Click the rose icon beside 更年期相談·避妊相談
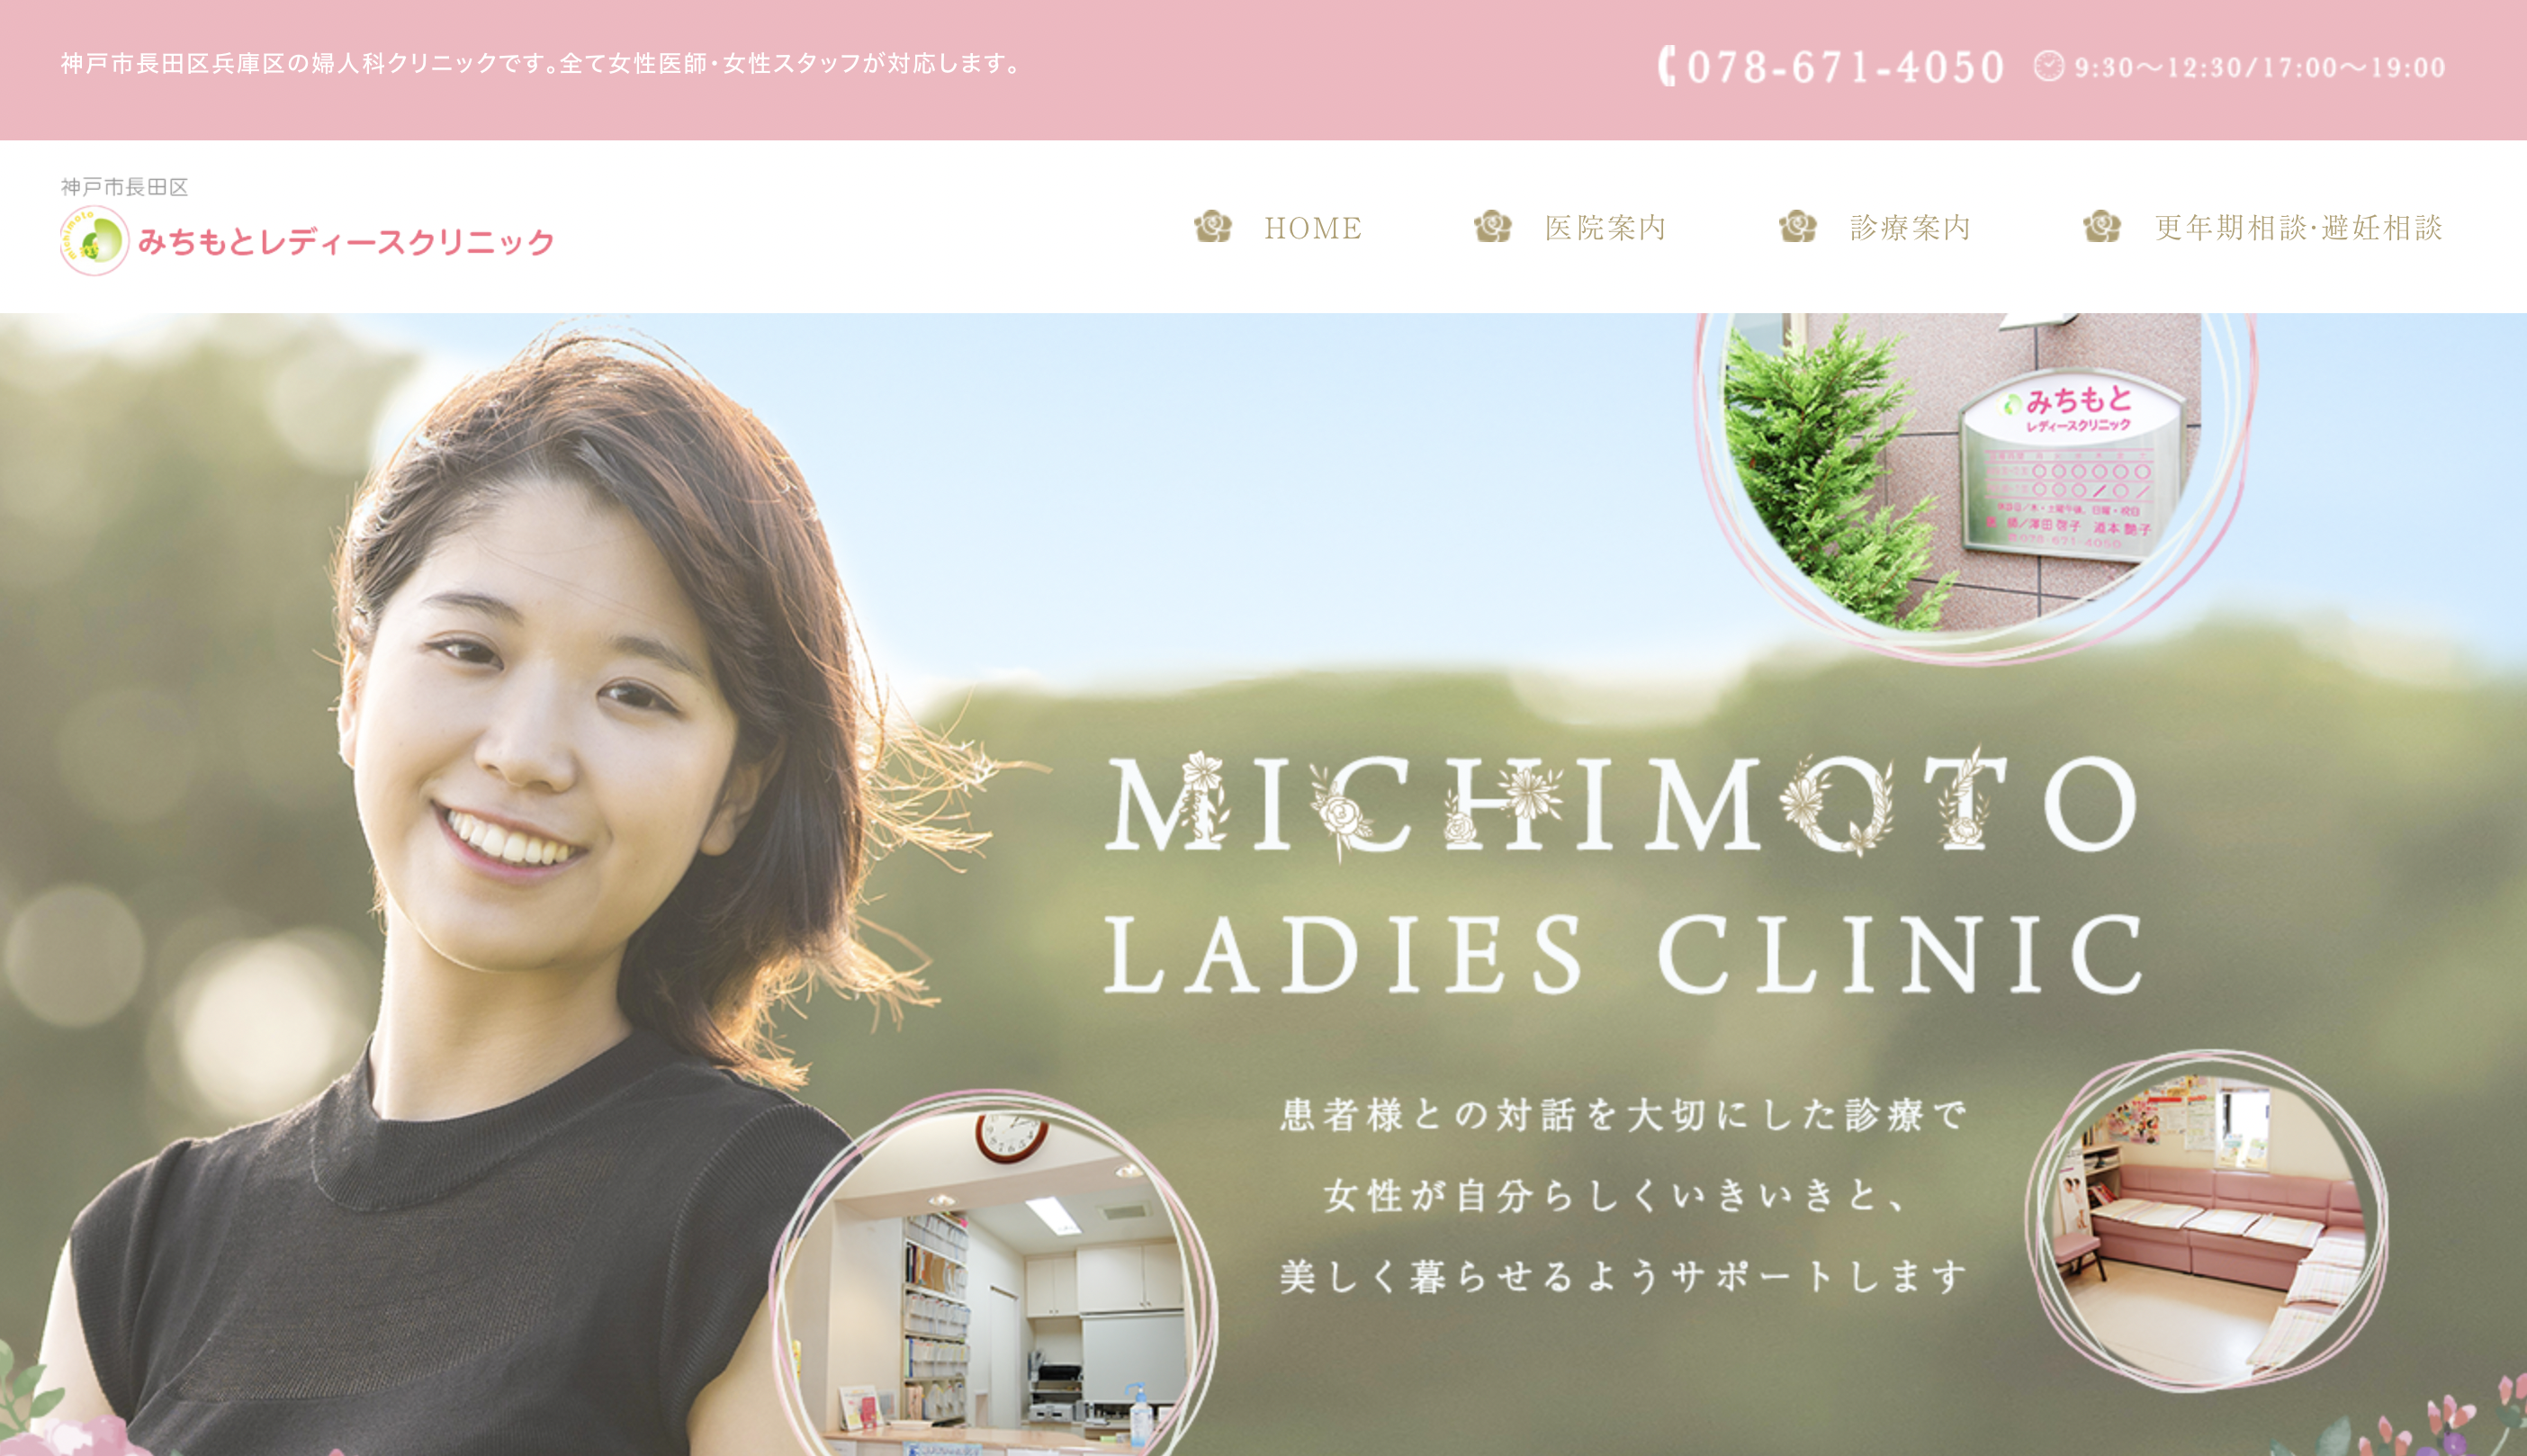Screen dimensions: 2527x1456 2102,227
